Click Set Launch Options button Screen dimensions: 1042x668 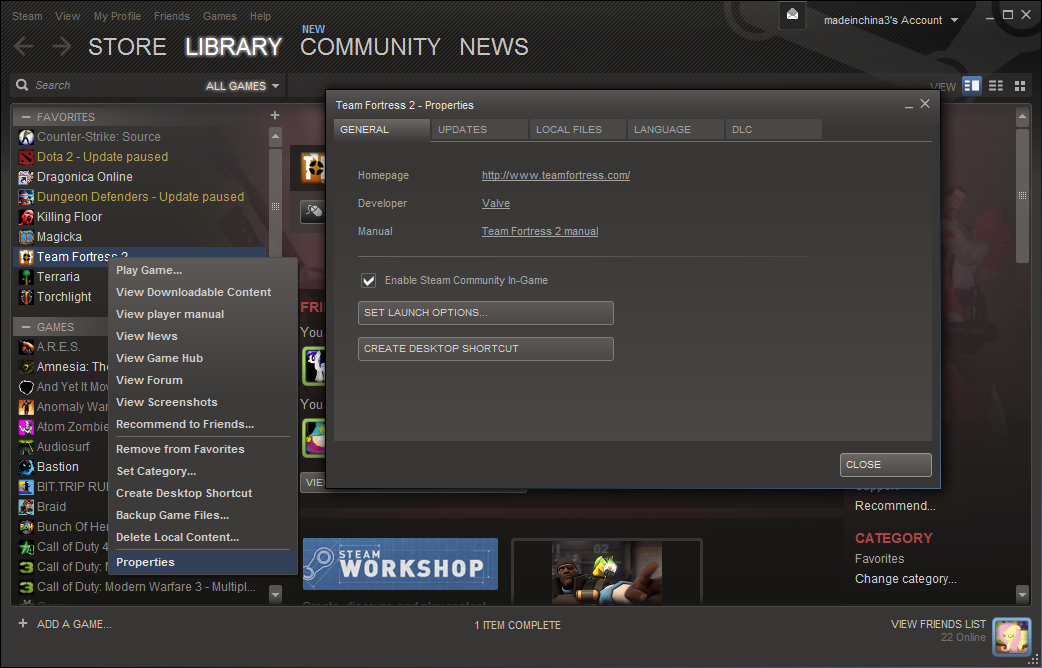tap(485, 312)
